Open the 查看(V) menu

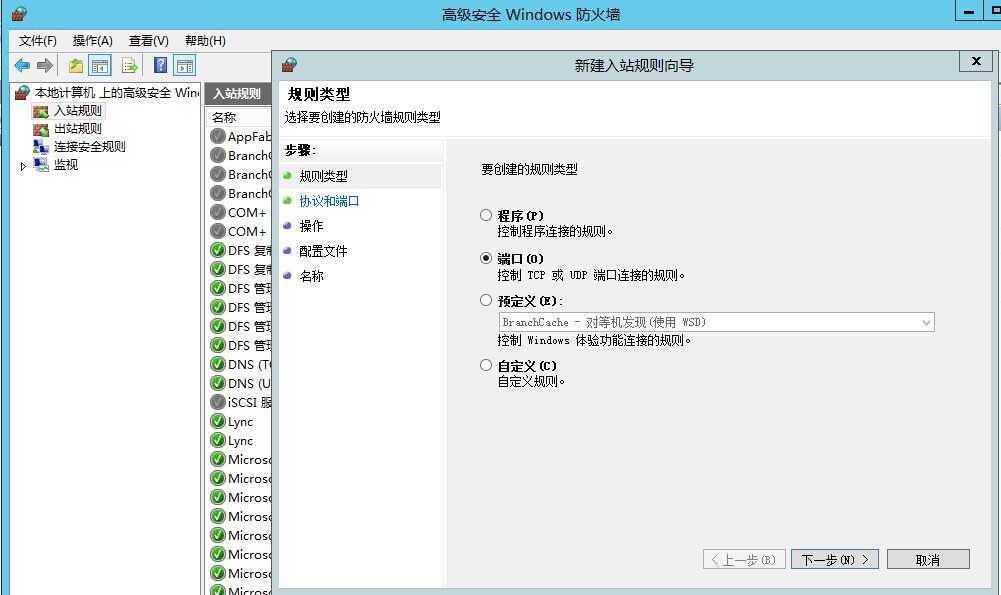coord(149,41)
